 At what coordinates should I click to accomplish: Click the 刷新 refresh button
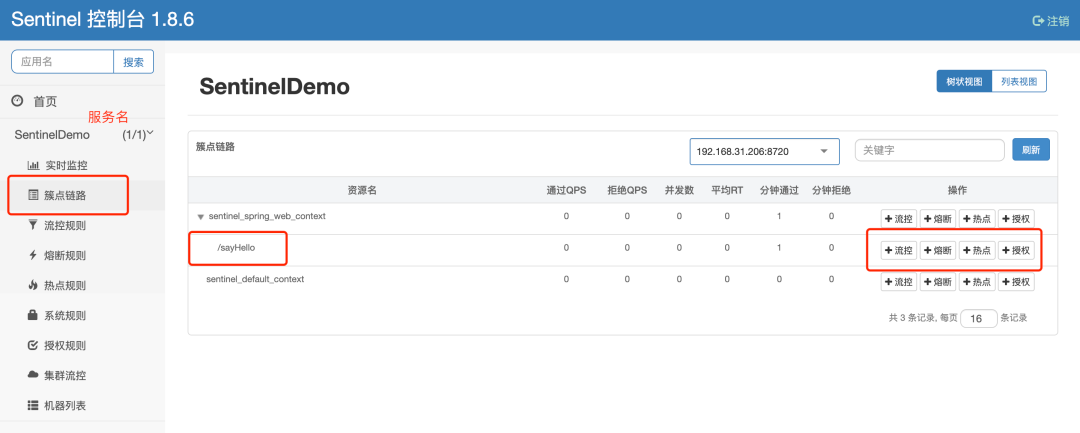tap(1030, 150)
